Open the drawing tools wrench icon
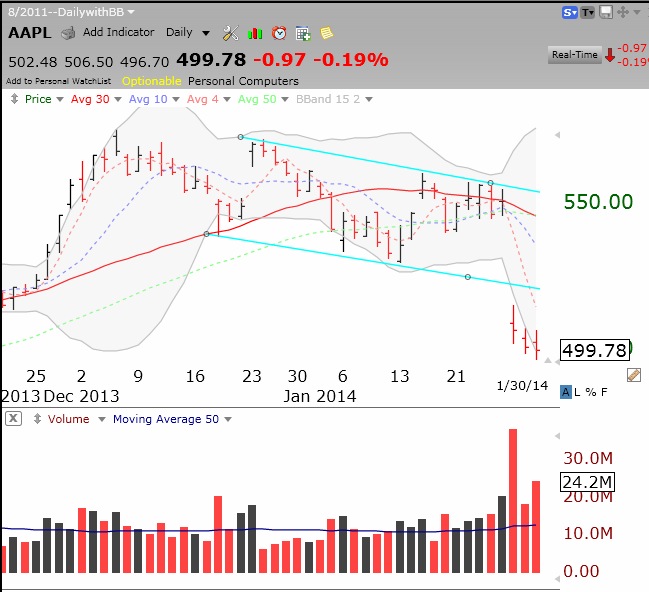649x592 pixels. click(231, 33)
